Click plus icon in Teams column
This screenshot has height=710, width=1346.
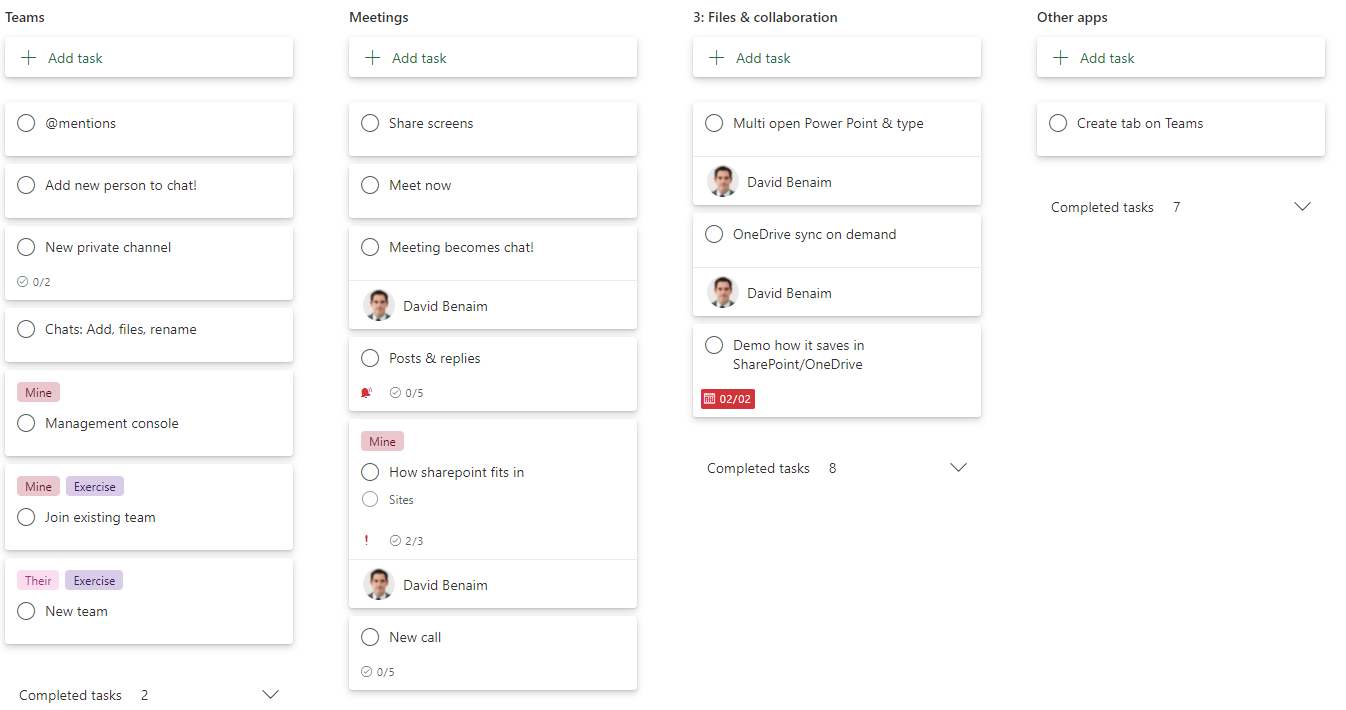[29, 58]
